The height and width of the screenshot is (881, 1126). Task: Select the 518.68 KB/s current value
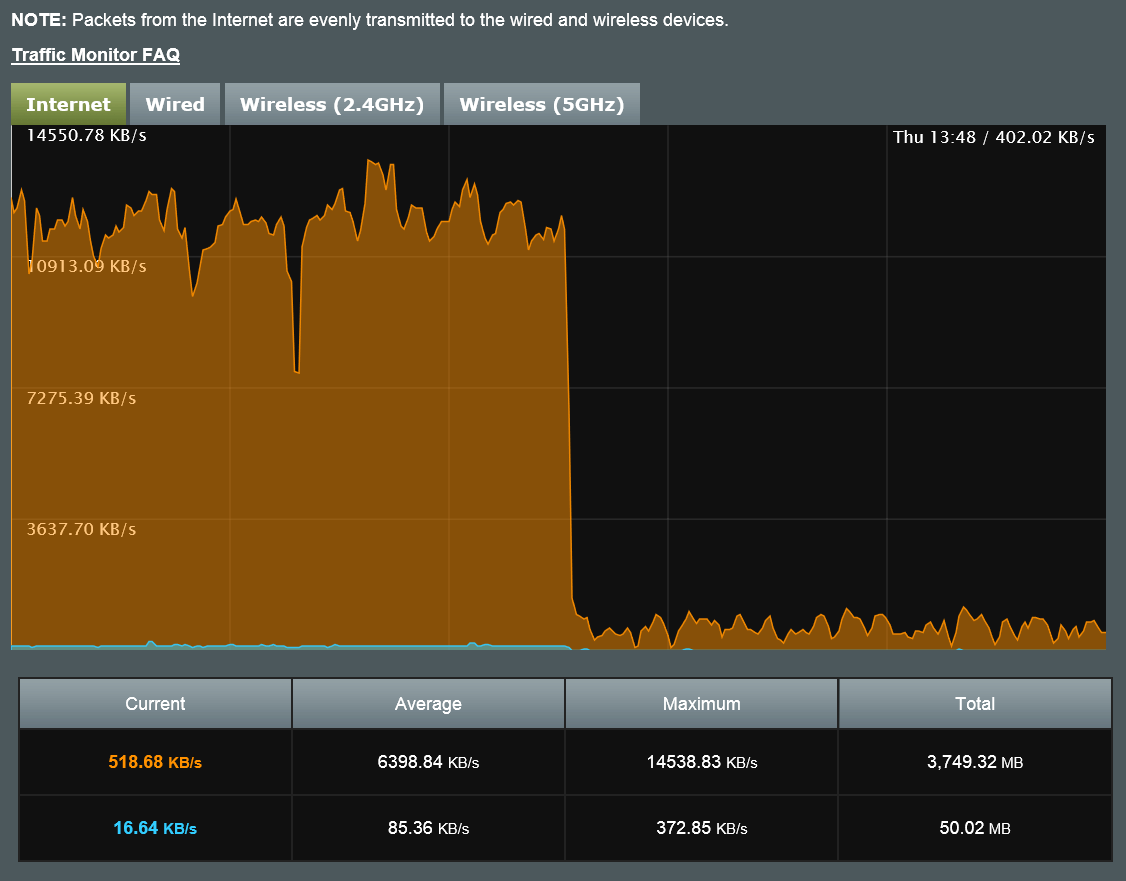tap(155, 762)
